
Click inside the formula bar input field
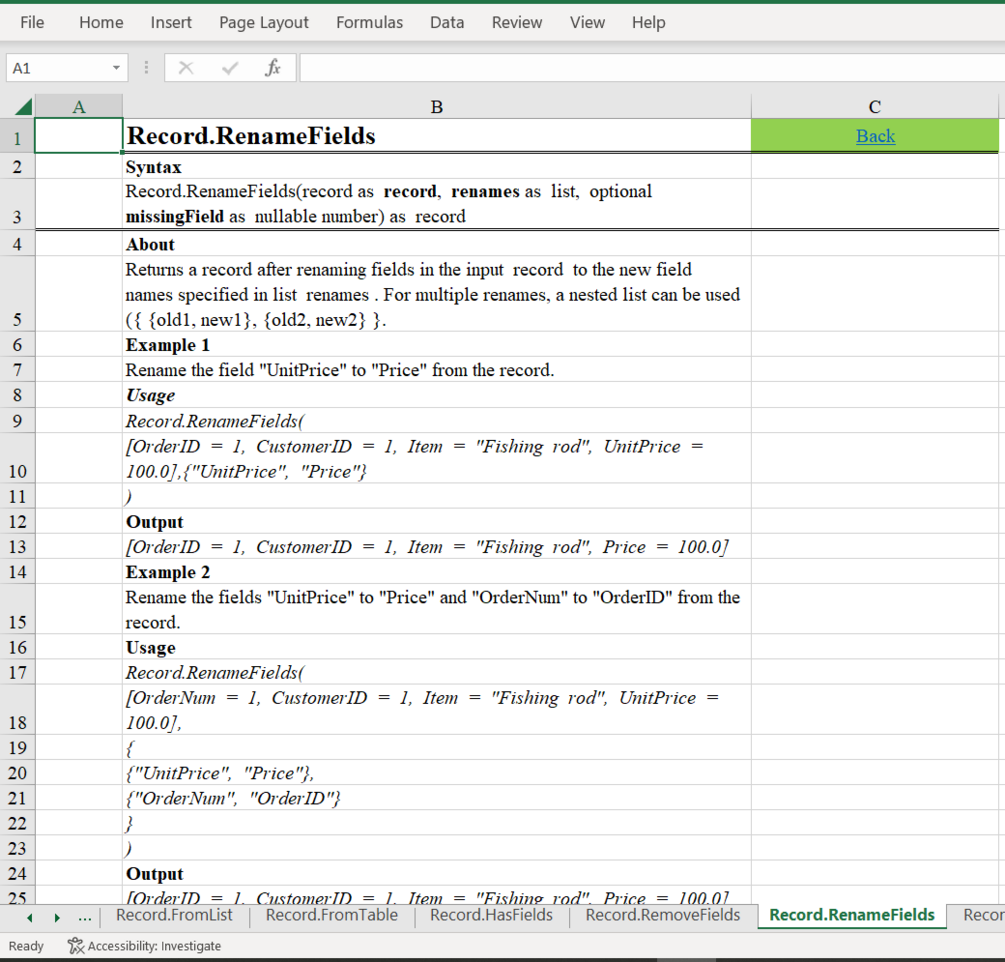[651, 68]
